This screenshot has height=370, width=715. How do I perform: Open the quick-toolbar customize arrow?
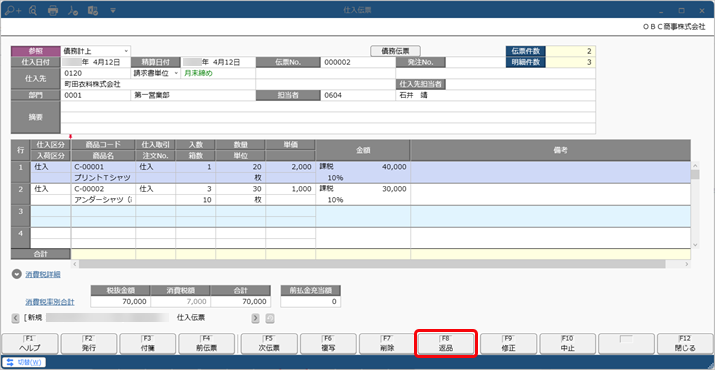(x=113, y=10)
